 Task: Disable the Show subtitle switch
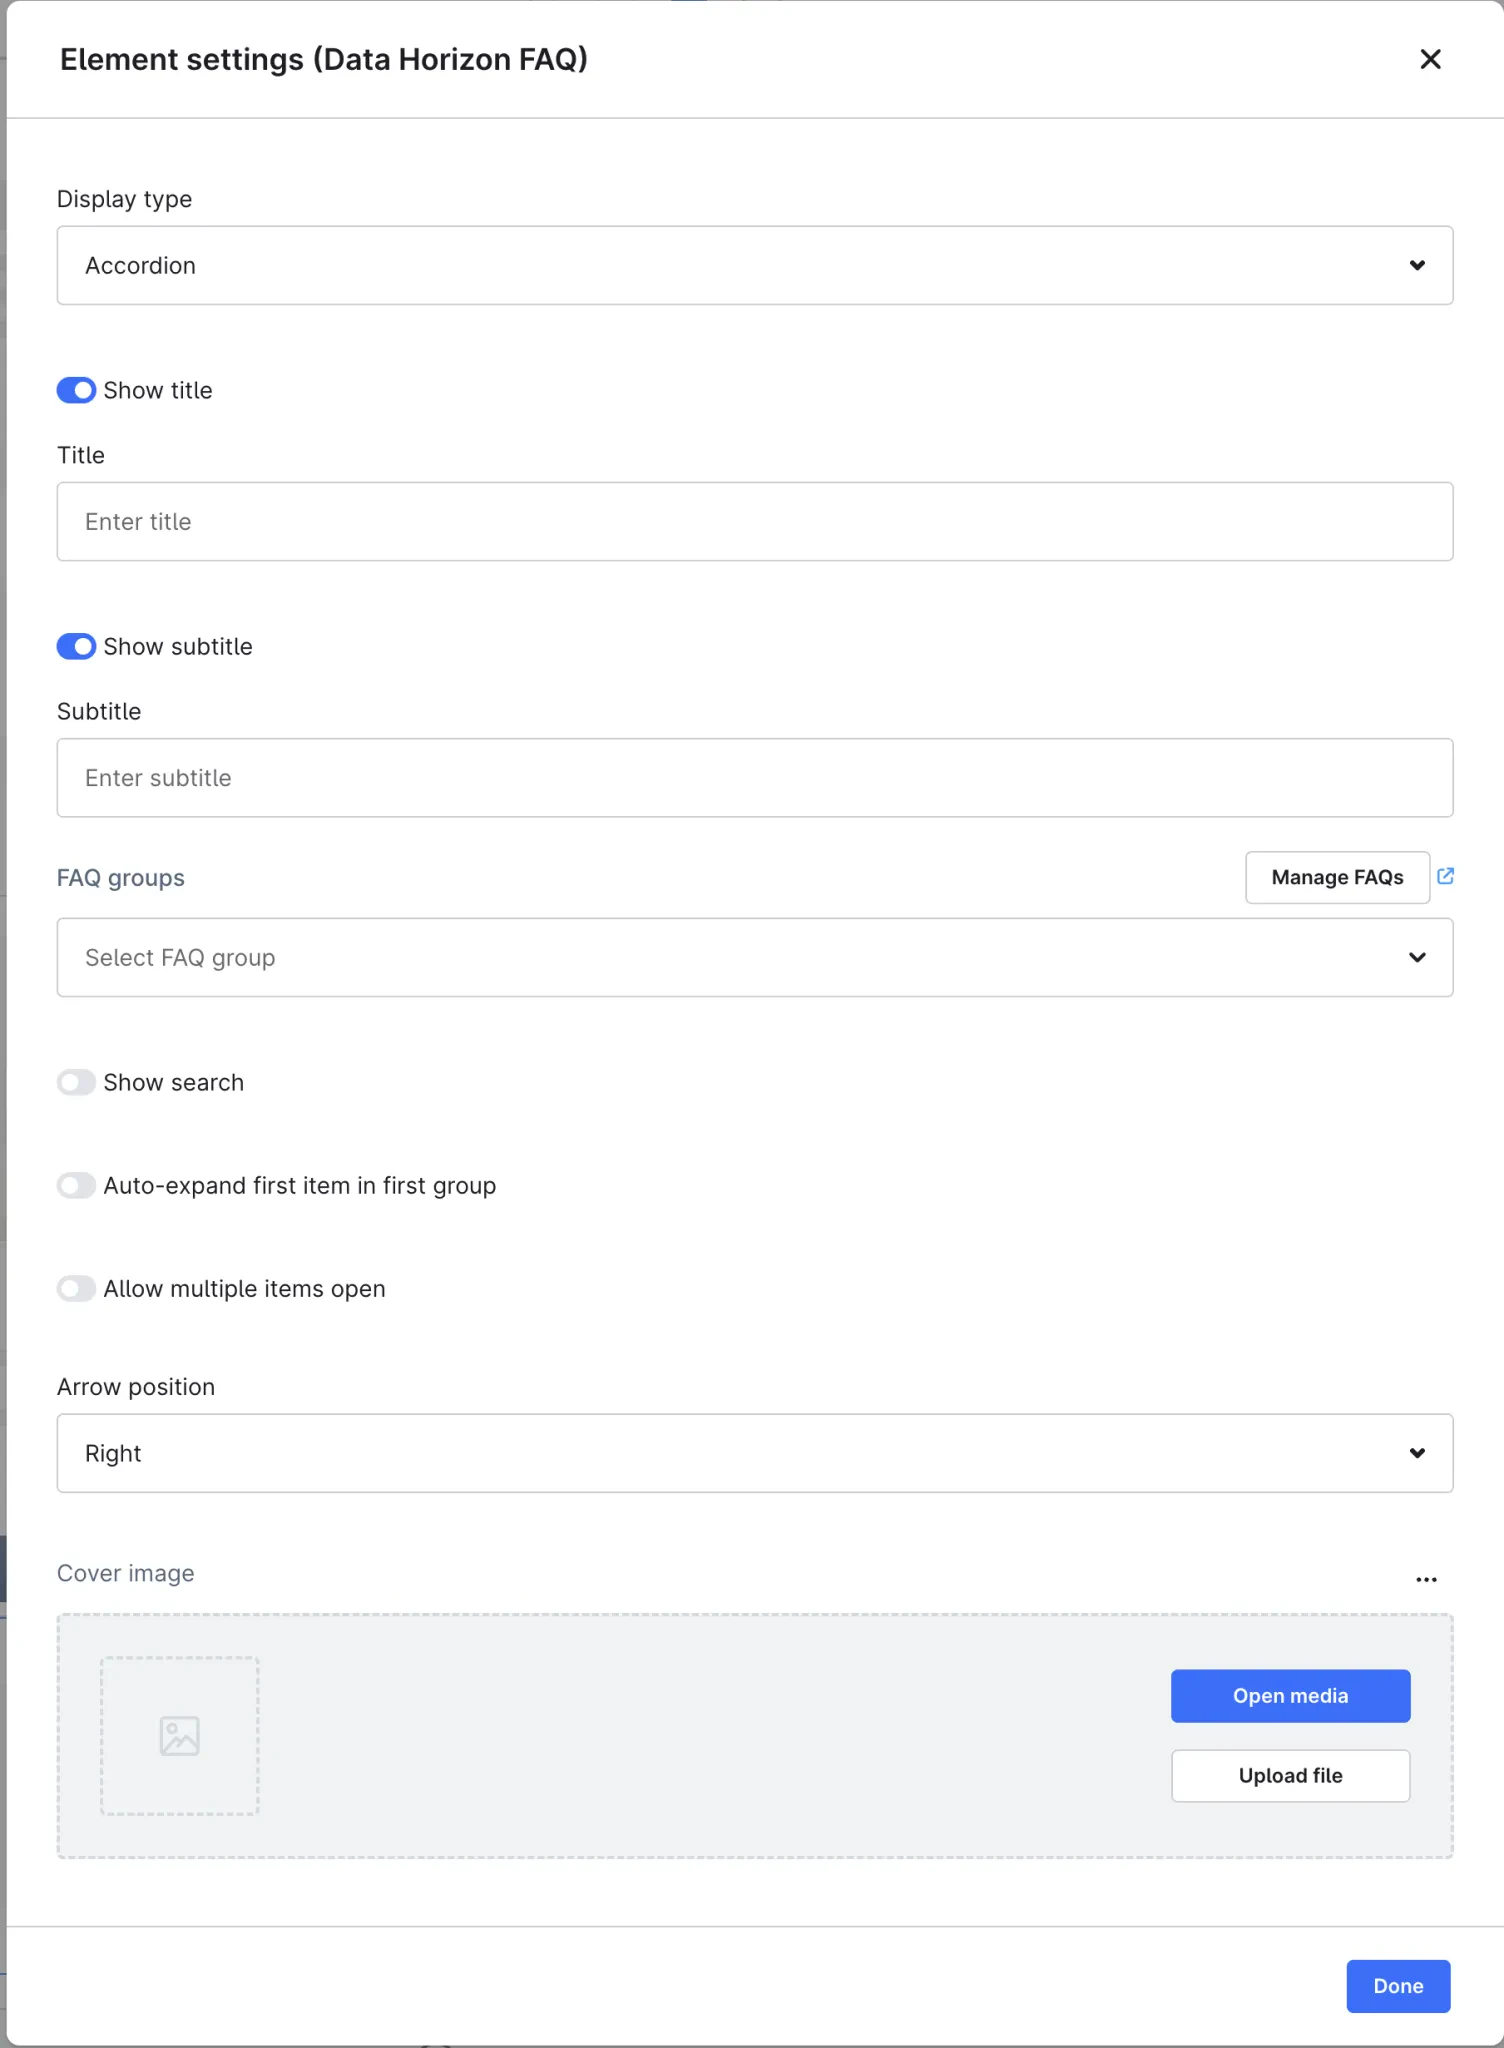pos(76,646)
